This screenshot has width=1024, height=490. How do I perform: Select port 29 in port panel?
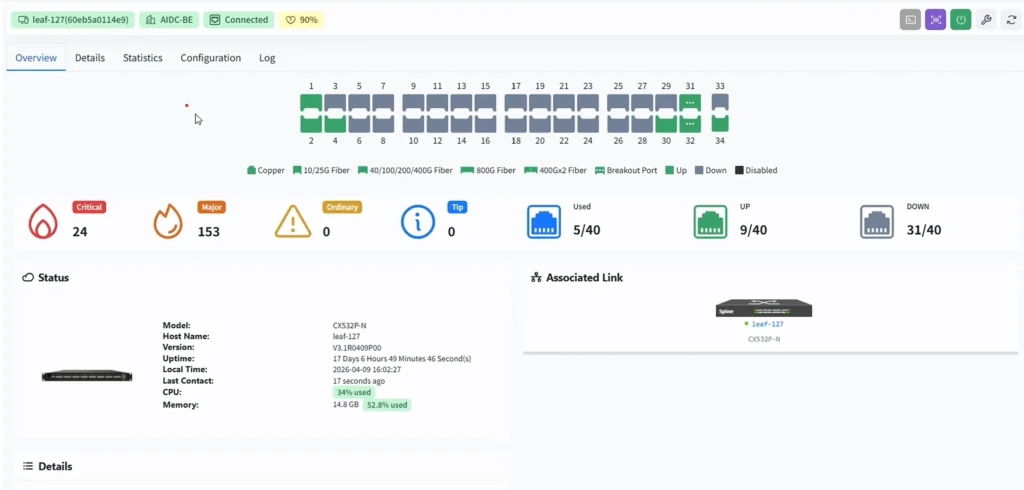[666, 103]
